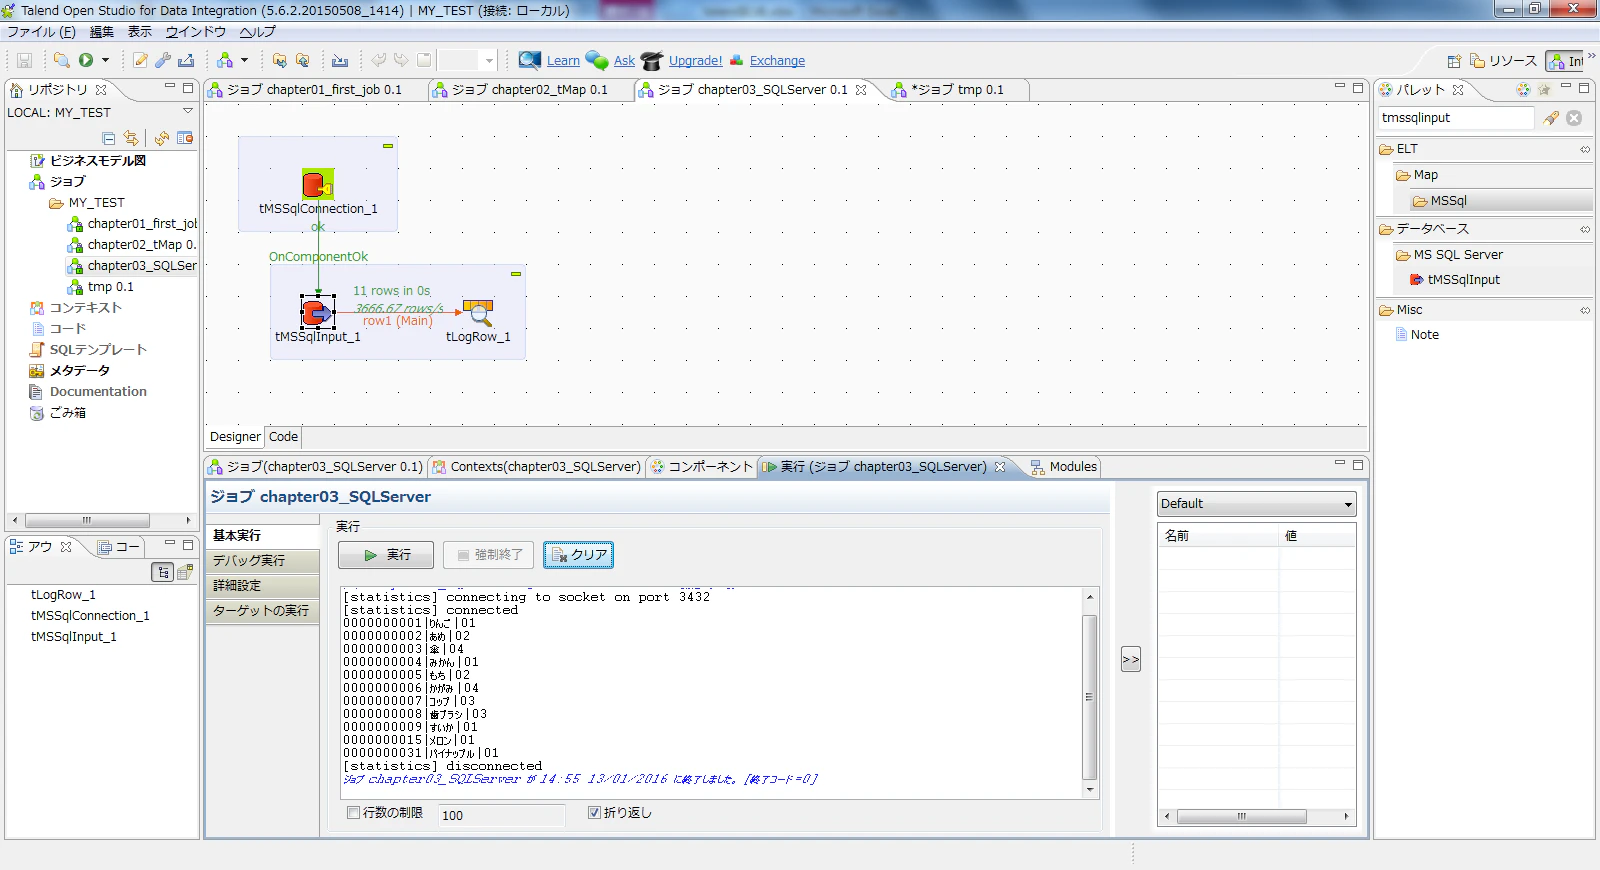
Task: Collapse all in repository toolbar
Action: click(109, 138)
